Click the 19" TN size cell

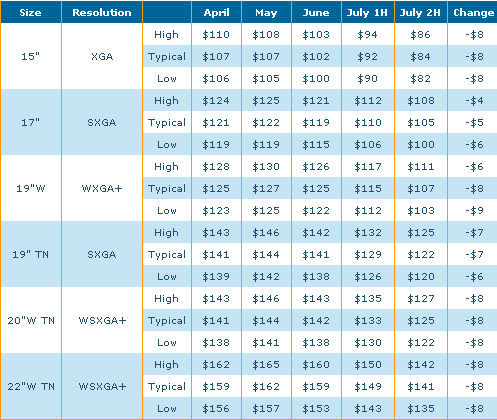pos(31,254)
